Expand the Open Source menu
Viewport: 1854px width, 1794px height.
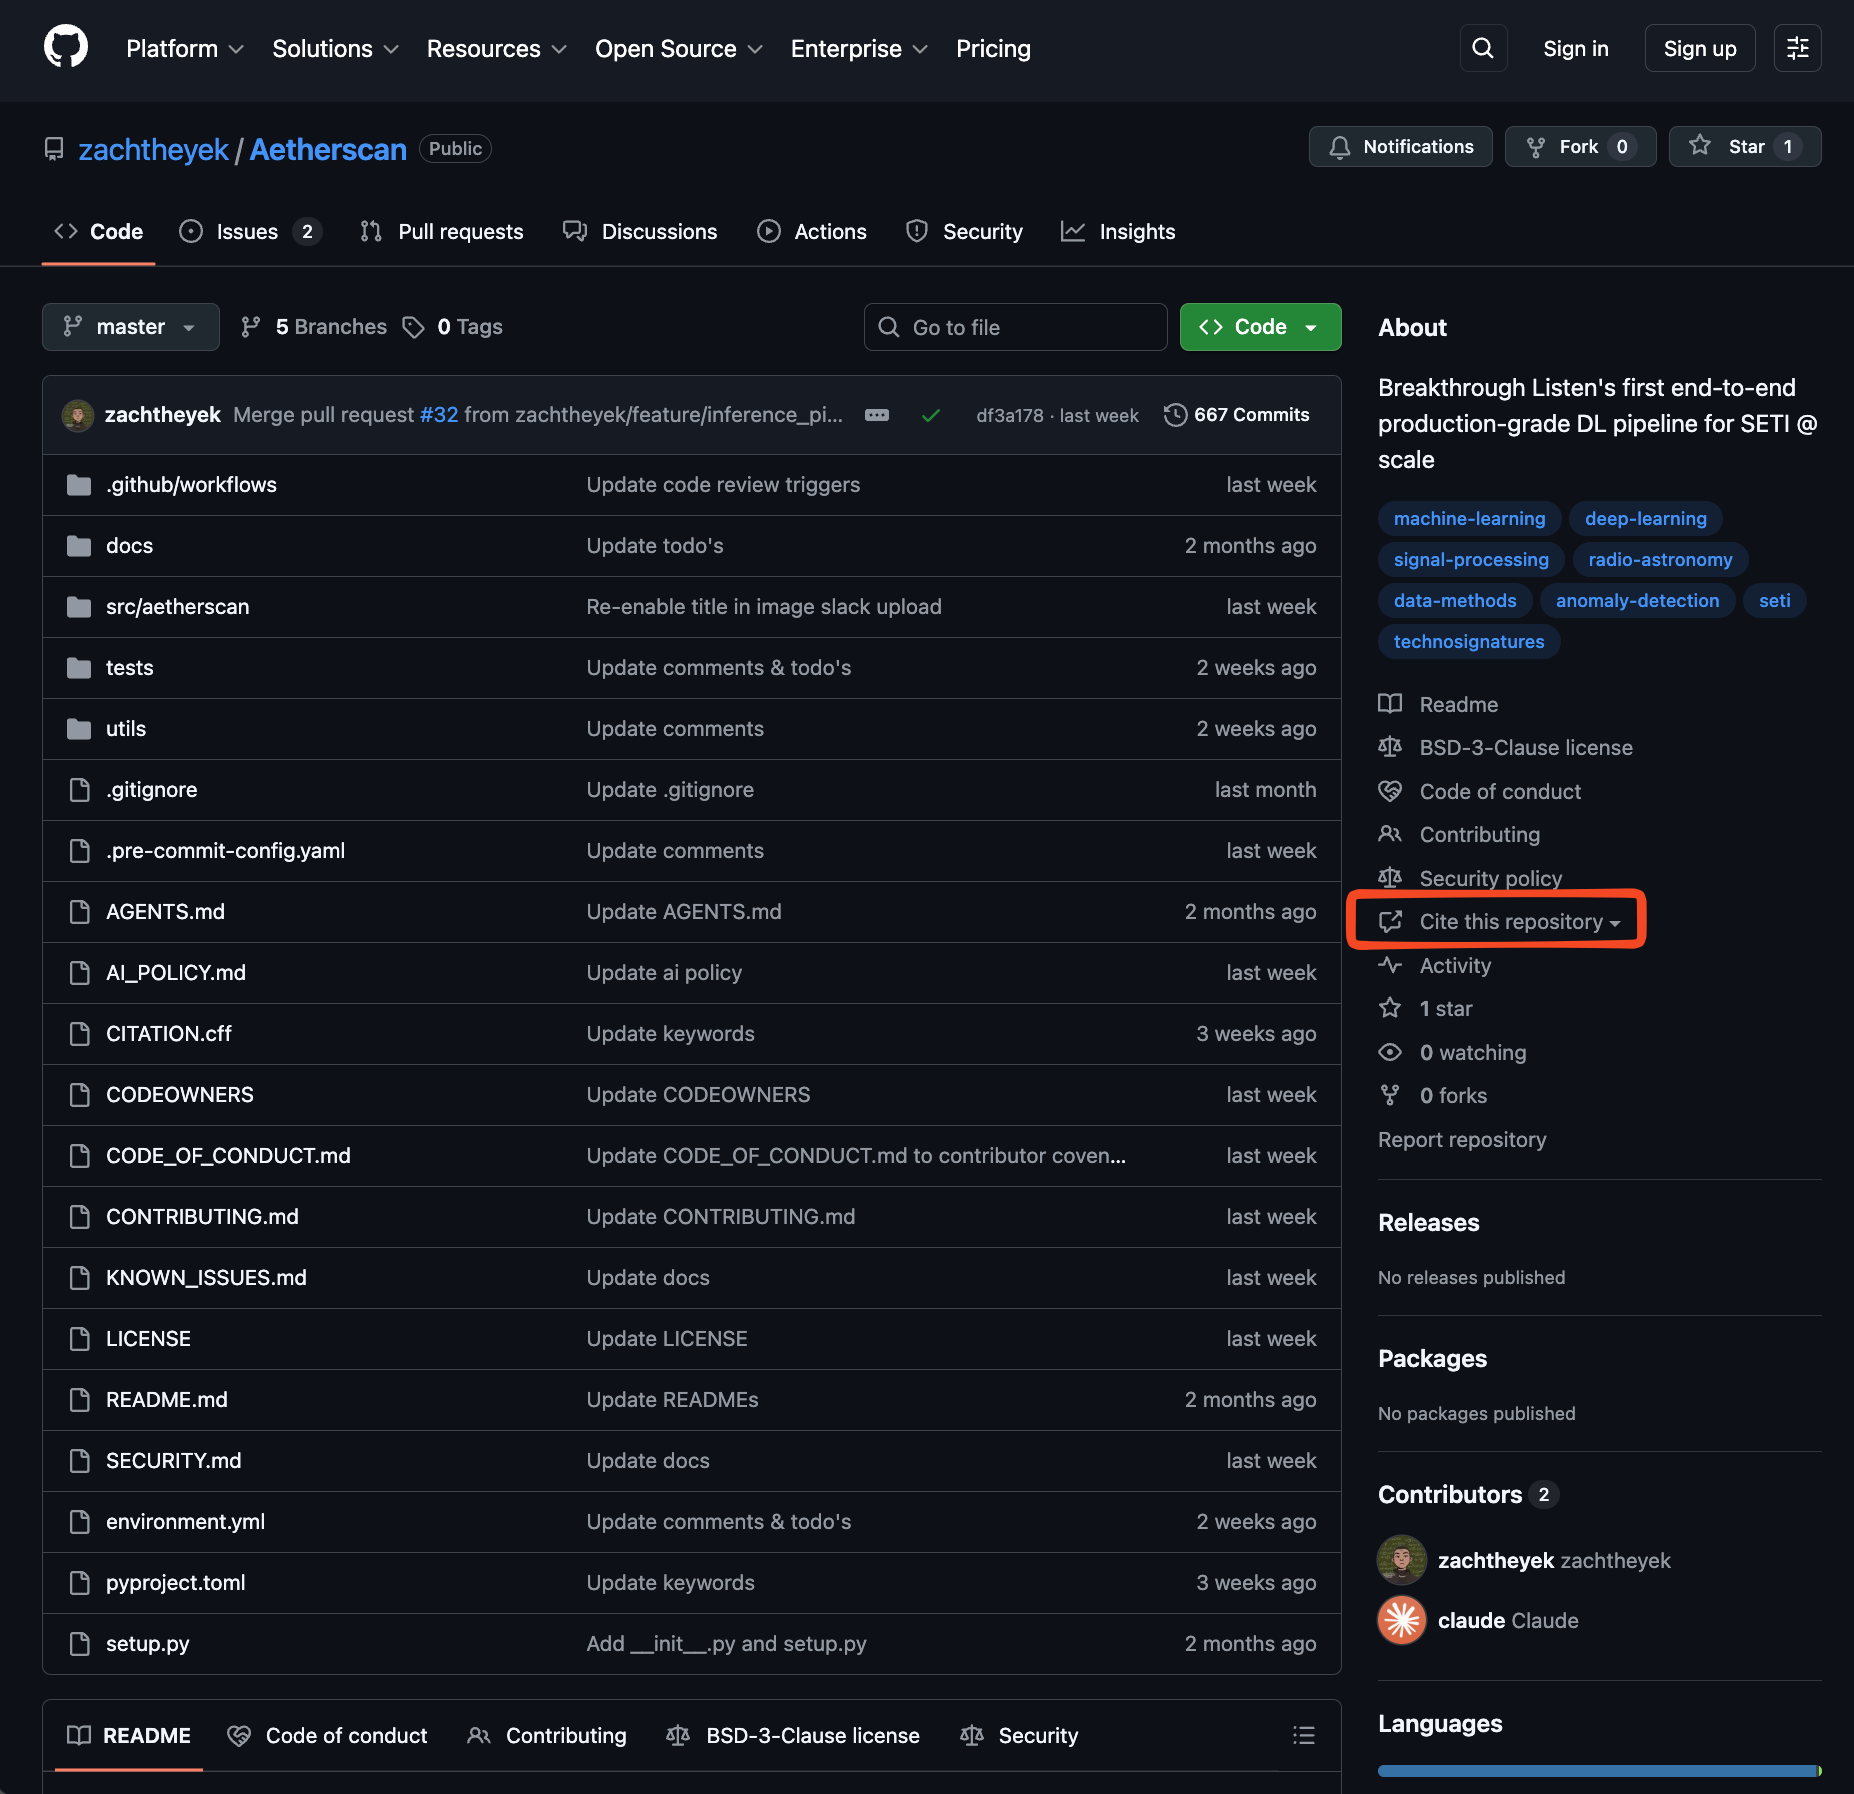click(679, 48)
